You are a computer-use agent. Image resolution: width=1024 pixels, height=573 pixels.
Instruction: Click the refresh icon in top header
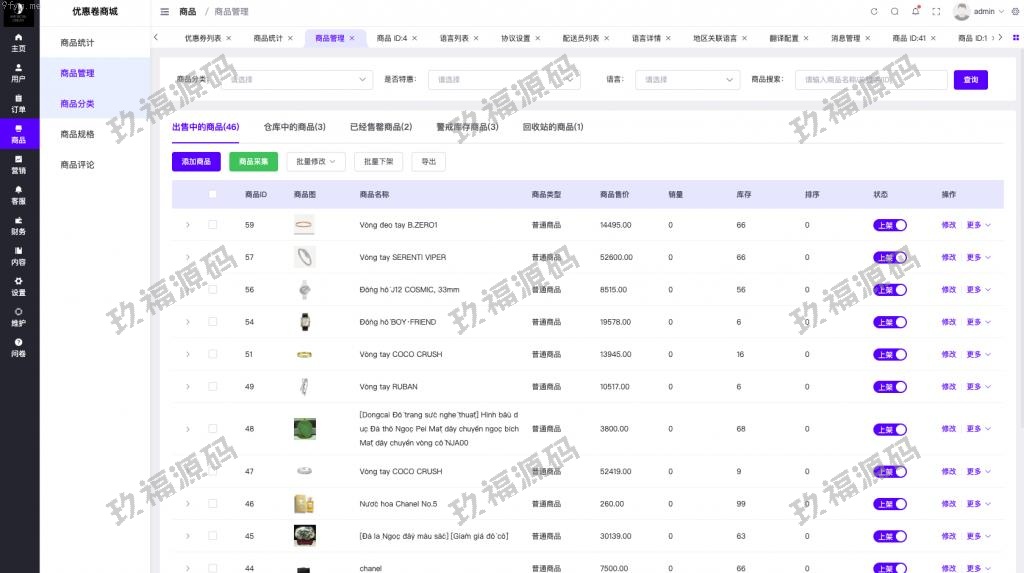point(874,12)
